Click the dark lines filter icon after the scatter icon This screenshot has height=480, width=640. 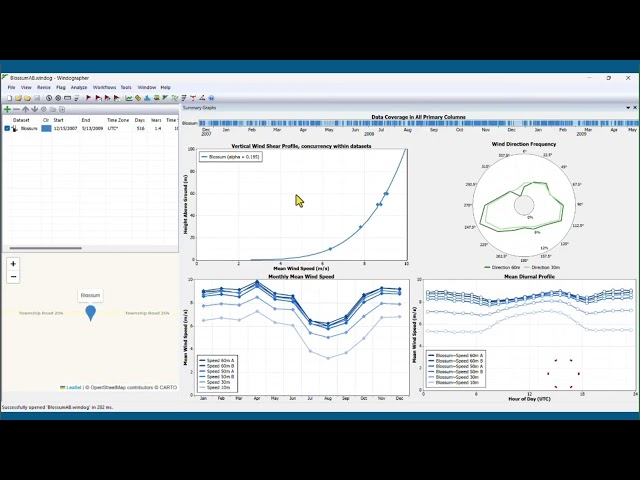(x=184, y=98)
